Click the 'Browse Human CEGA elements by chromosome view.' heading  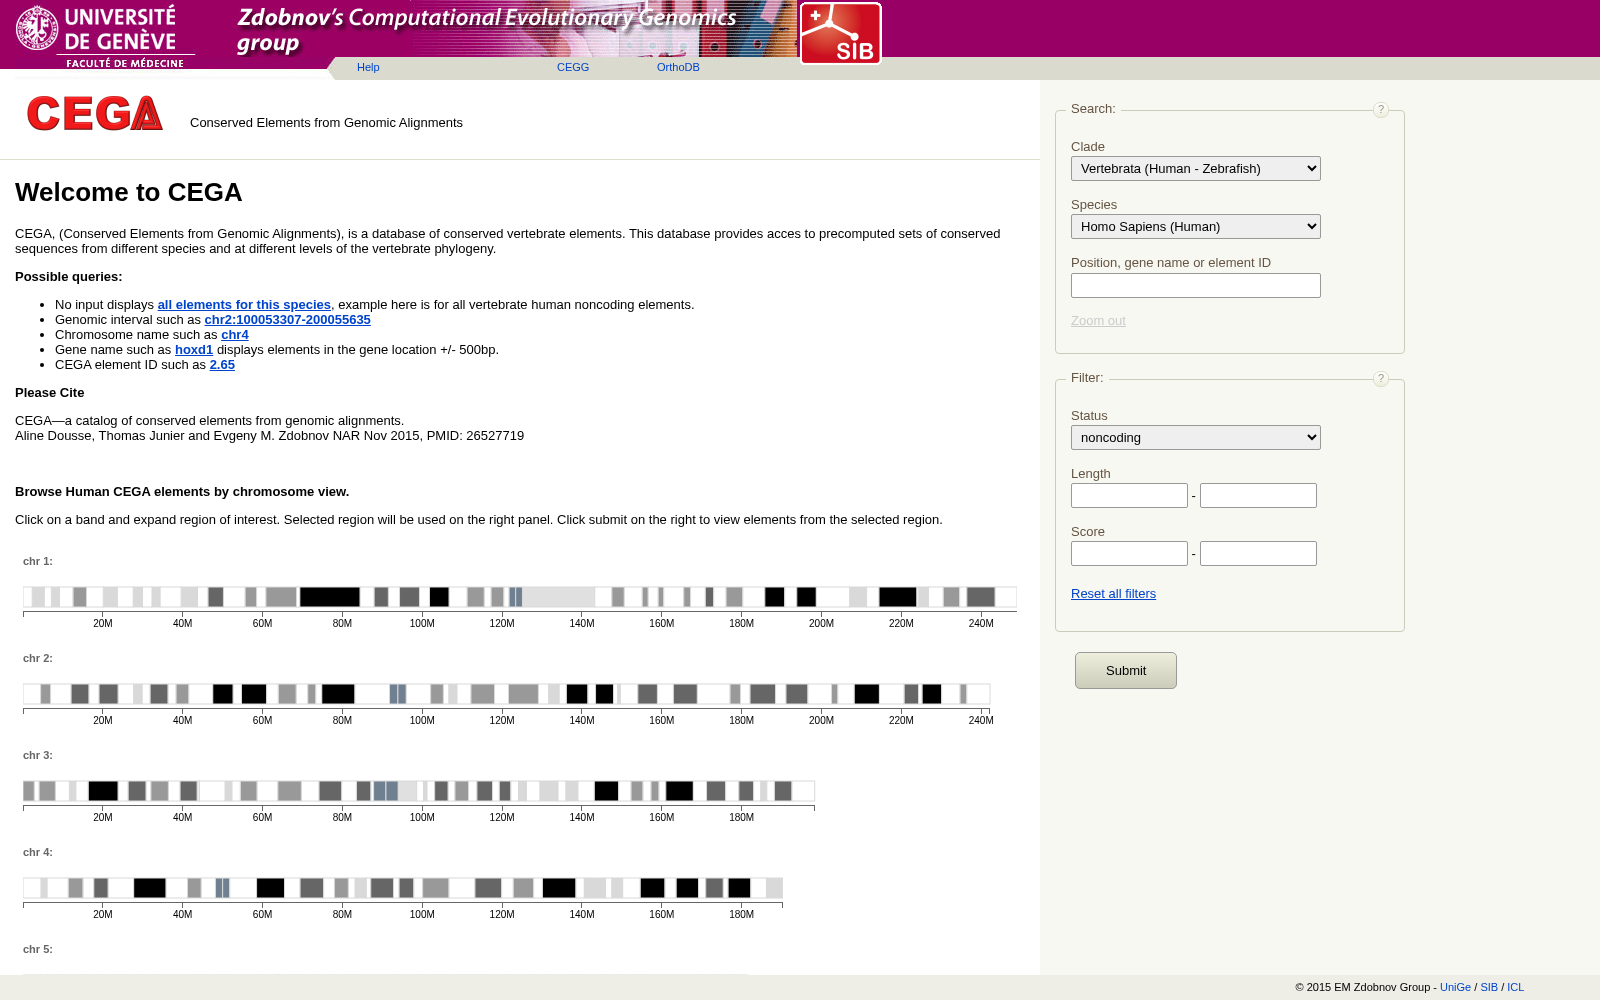pyautogui.click(x=182, y=492)
